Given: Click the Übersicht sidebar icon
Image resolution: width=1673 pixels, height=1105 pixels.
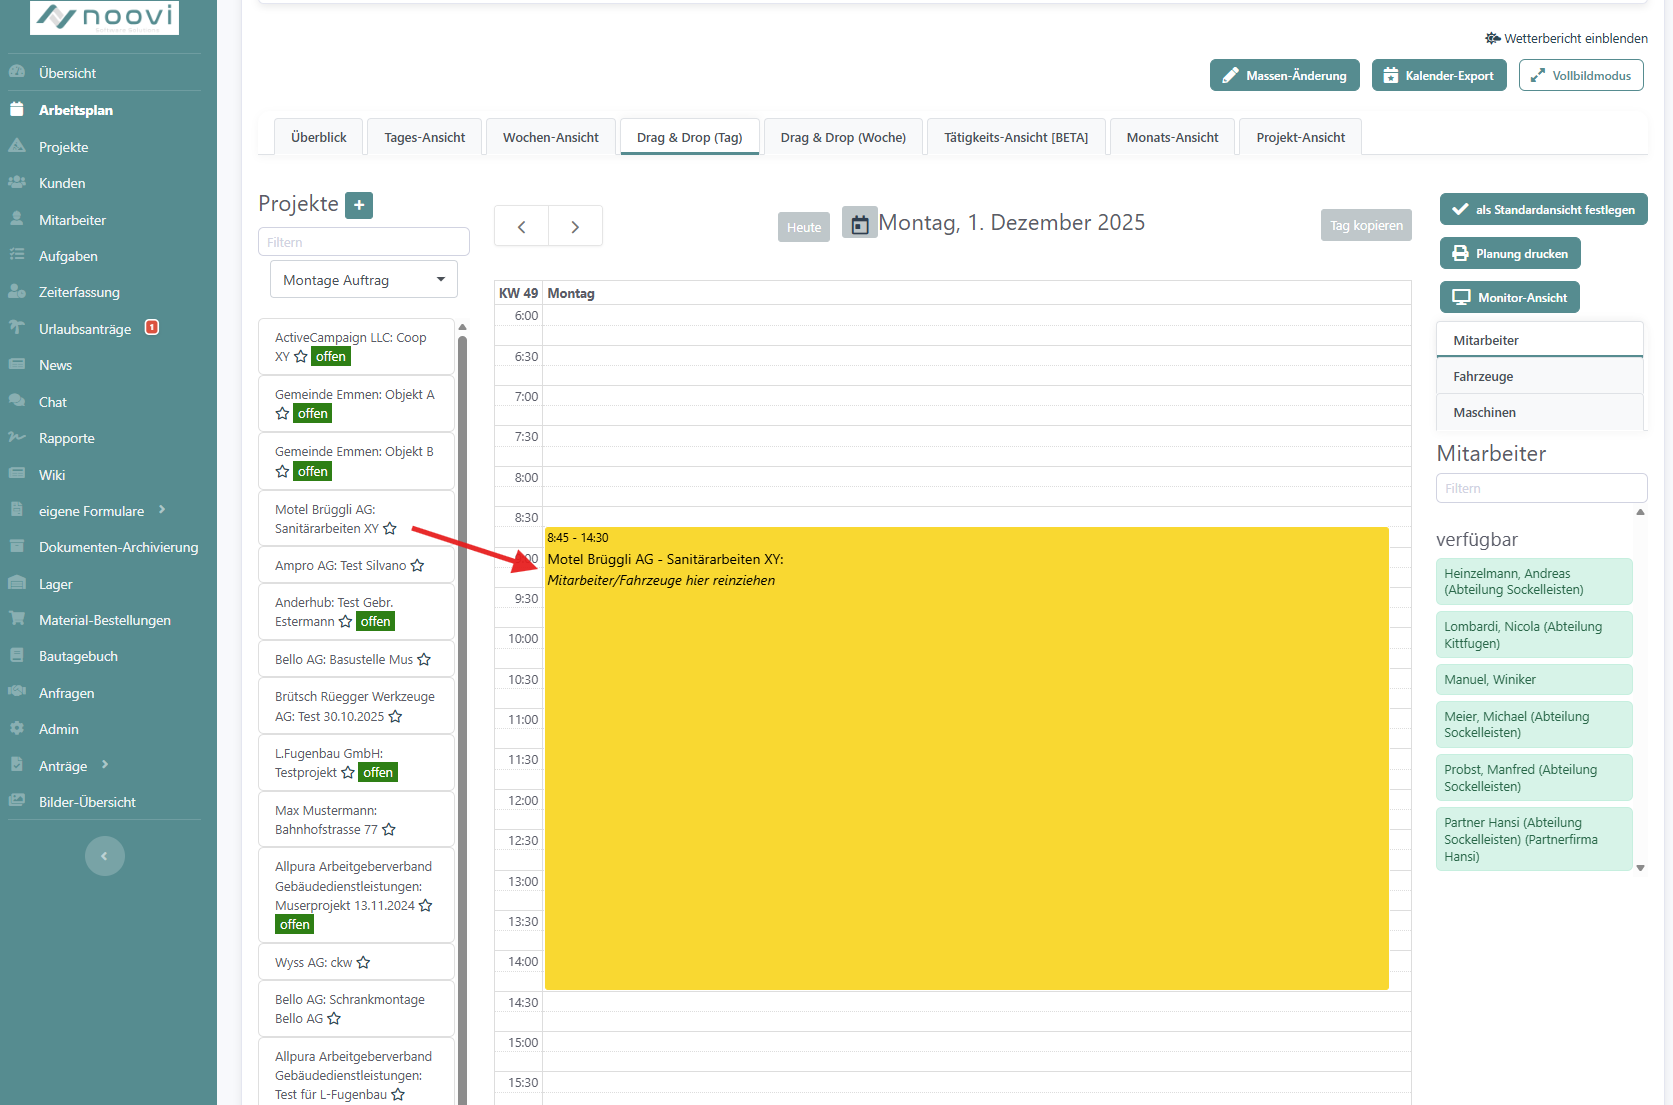Looking at the screenshot, I should 17,72.
